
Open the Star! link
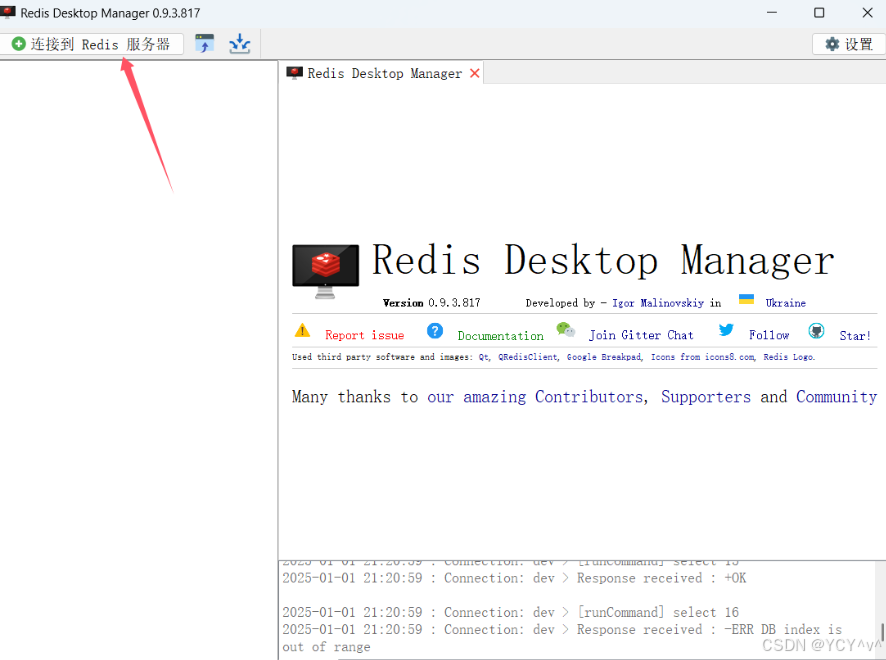click(855, 336)
